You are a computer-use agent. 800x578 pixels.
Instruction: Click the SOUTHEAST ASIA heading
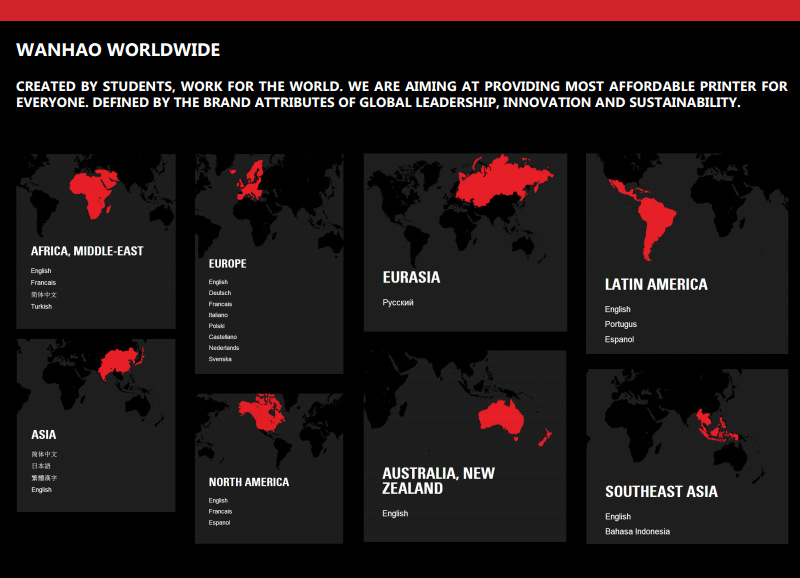[661, 492]
